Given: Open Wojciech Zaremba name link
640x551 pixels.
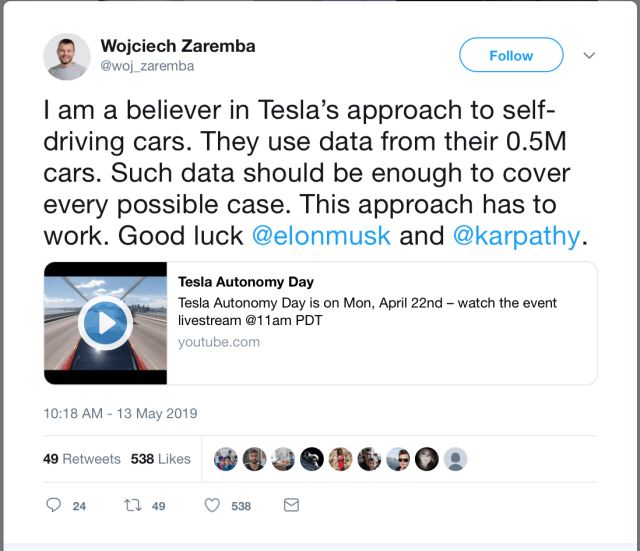Looking at the screenshot, I should [176, 46].
